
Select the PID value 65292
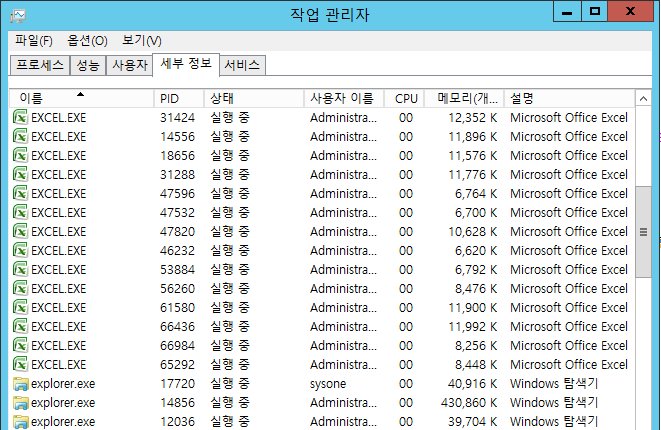point(177,364)
